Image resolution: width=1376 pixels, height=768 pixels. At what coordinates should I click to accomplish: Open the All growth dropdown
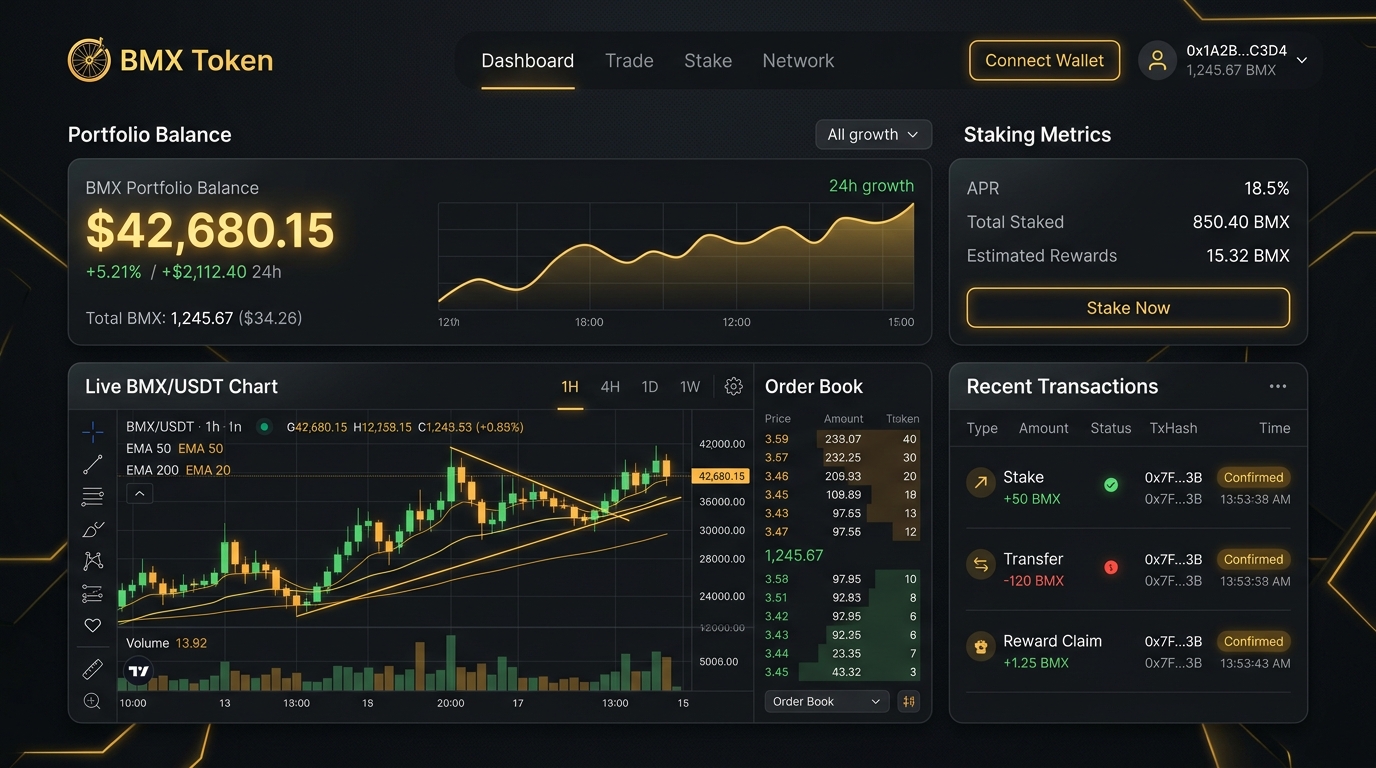pyautogui.click(x=873, y=135)
